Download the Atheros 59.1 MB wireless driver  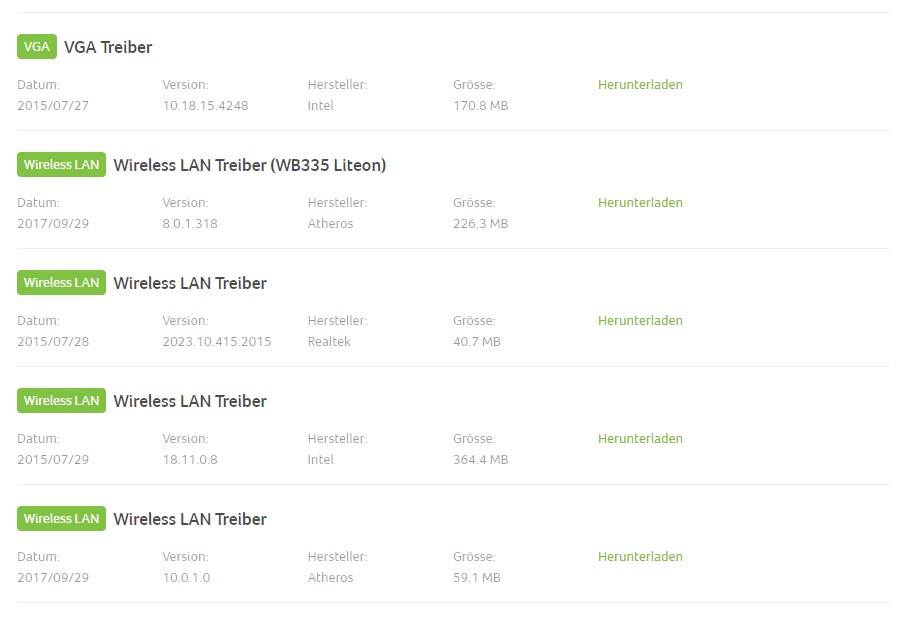click(640, 557)
